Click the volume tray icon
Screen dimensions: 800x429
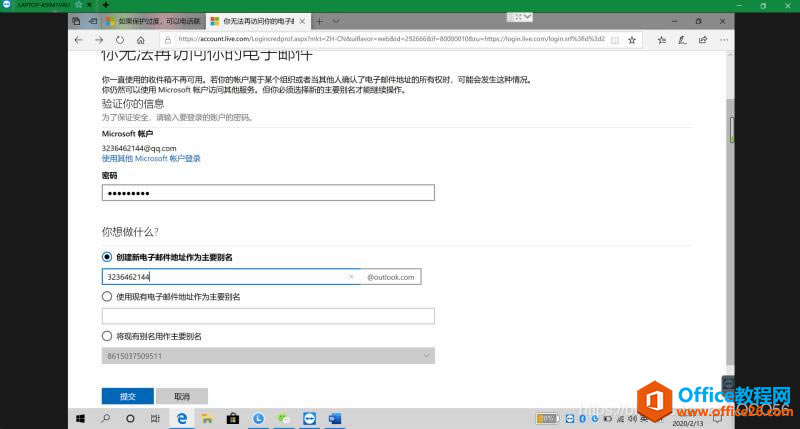632,419
